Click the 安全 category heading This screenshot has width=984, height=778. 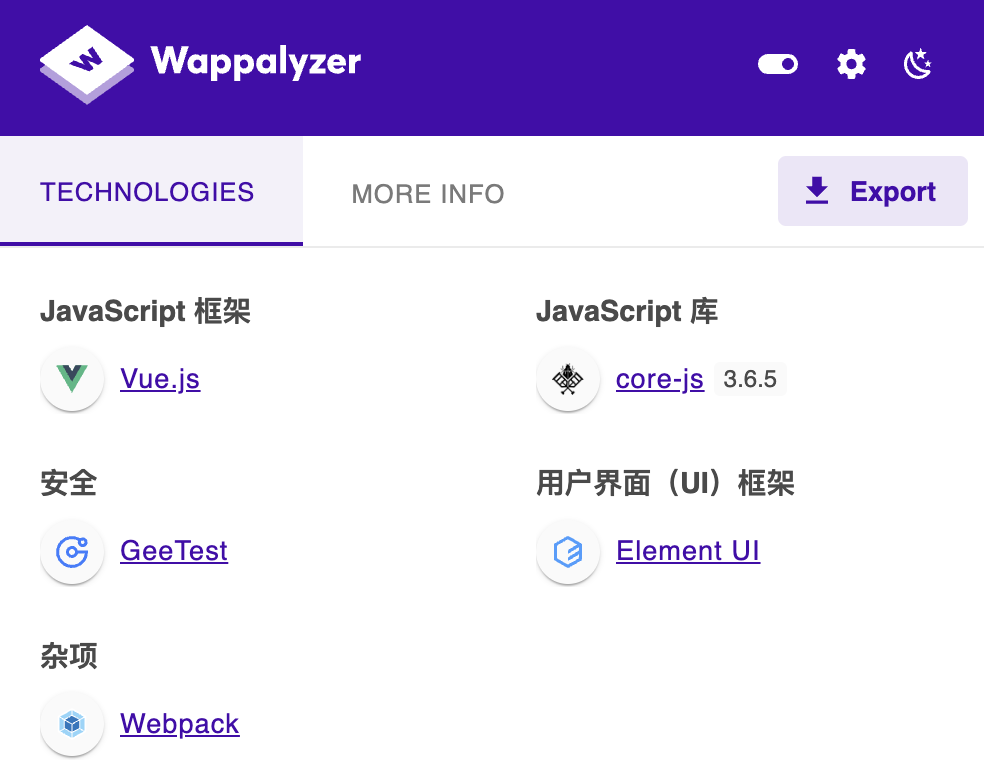click(x=68, y=484)
